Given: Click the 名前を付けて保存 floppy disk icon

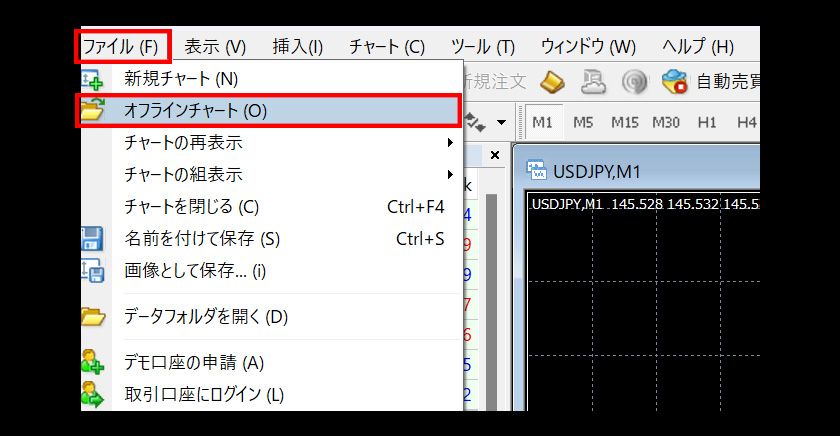Looking at the screenshot, I should (x=92, y=238).
